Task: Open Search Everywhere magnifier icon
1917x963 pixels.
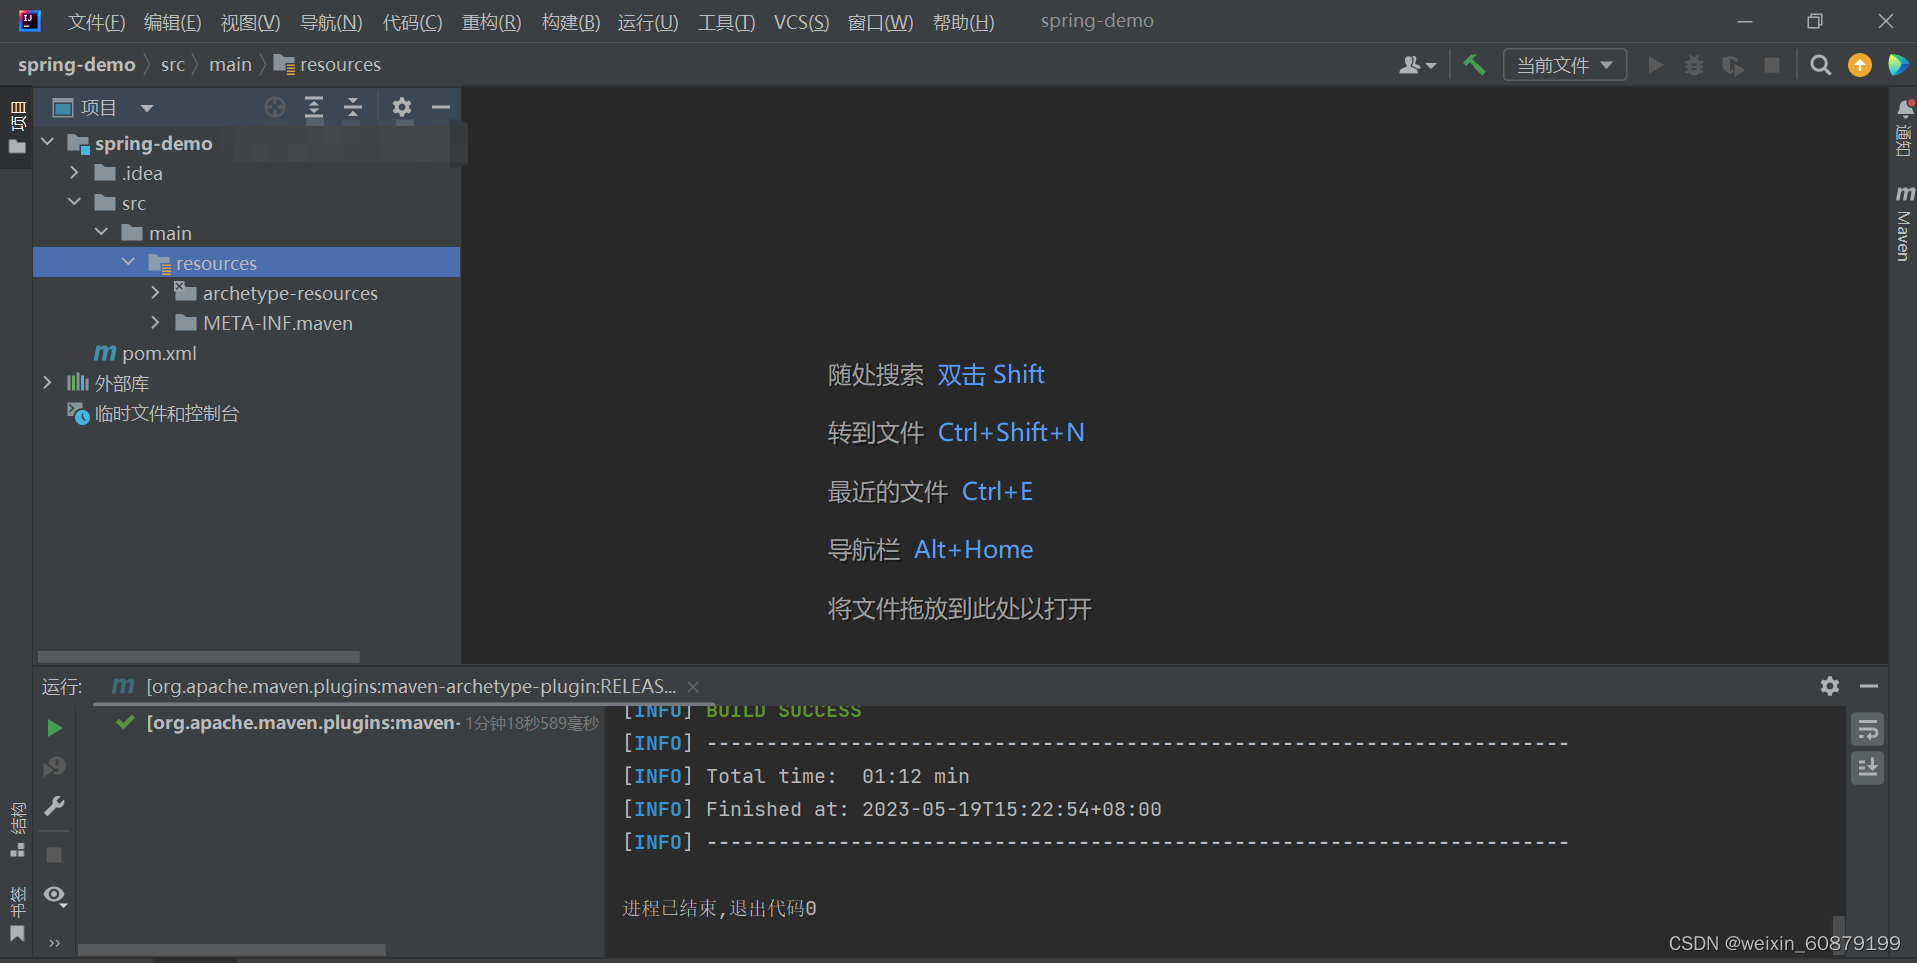Action: pyautogui.click(x=1820, y=64)
